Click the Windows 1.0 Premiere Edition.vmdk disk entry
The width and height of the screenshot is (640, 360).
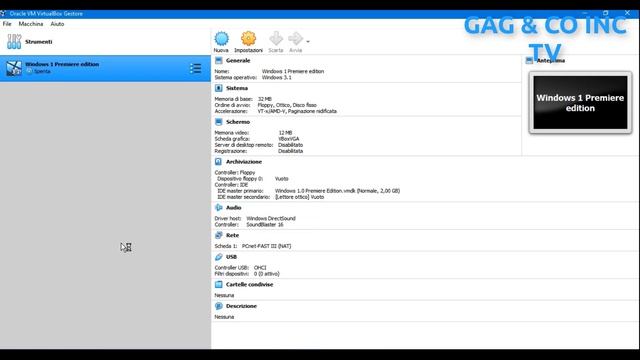coord(338,191)
